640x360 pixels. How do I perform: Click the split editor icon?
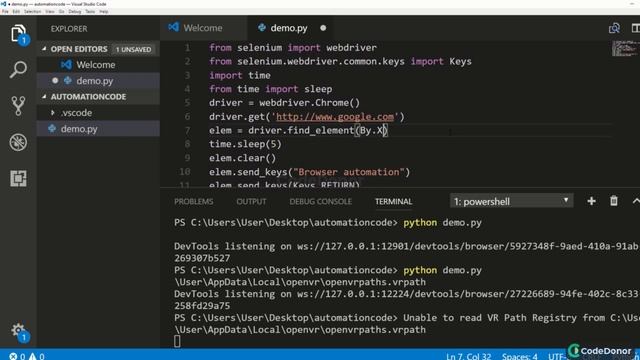(636, 28)
